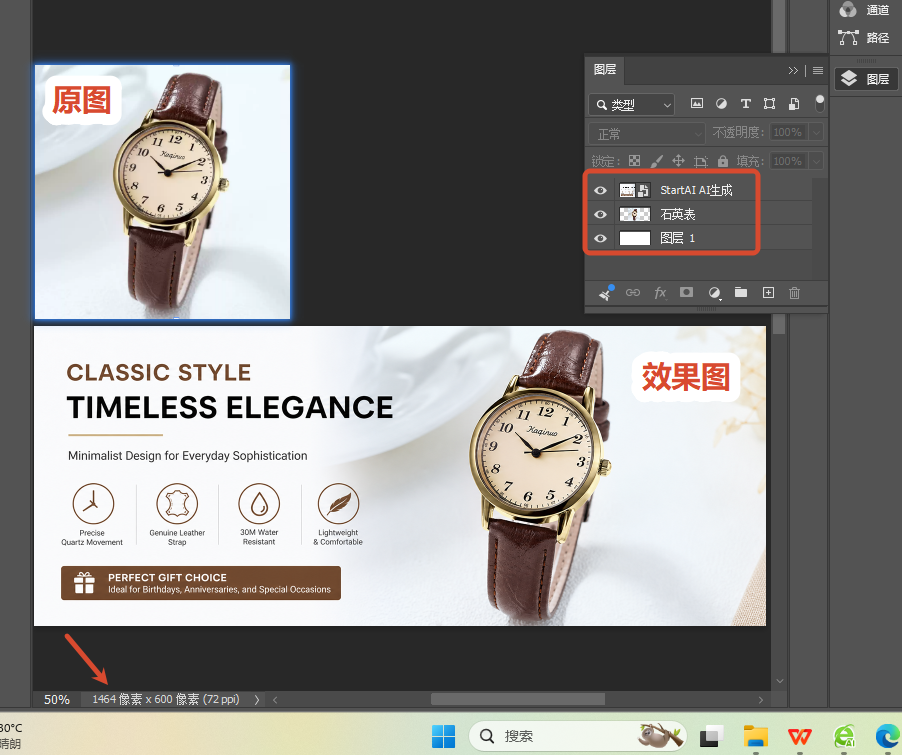Filter for smart object layers icon
This screenshot has height=755, width=902.
794,104
